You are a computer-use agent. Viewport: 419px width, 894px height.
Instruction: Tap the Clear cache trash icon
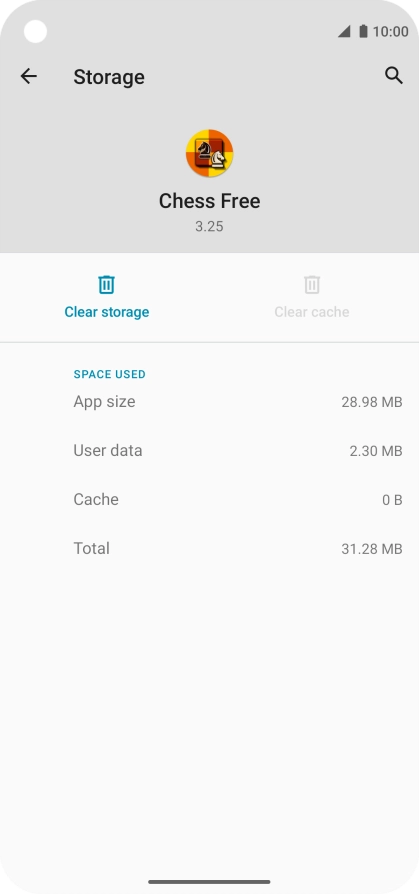(x=312, y=285)
